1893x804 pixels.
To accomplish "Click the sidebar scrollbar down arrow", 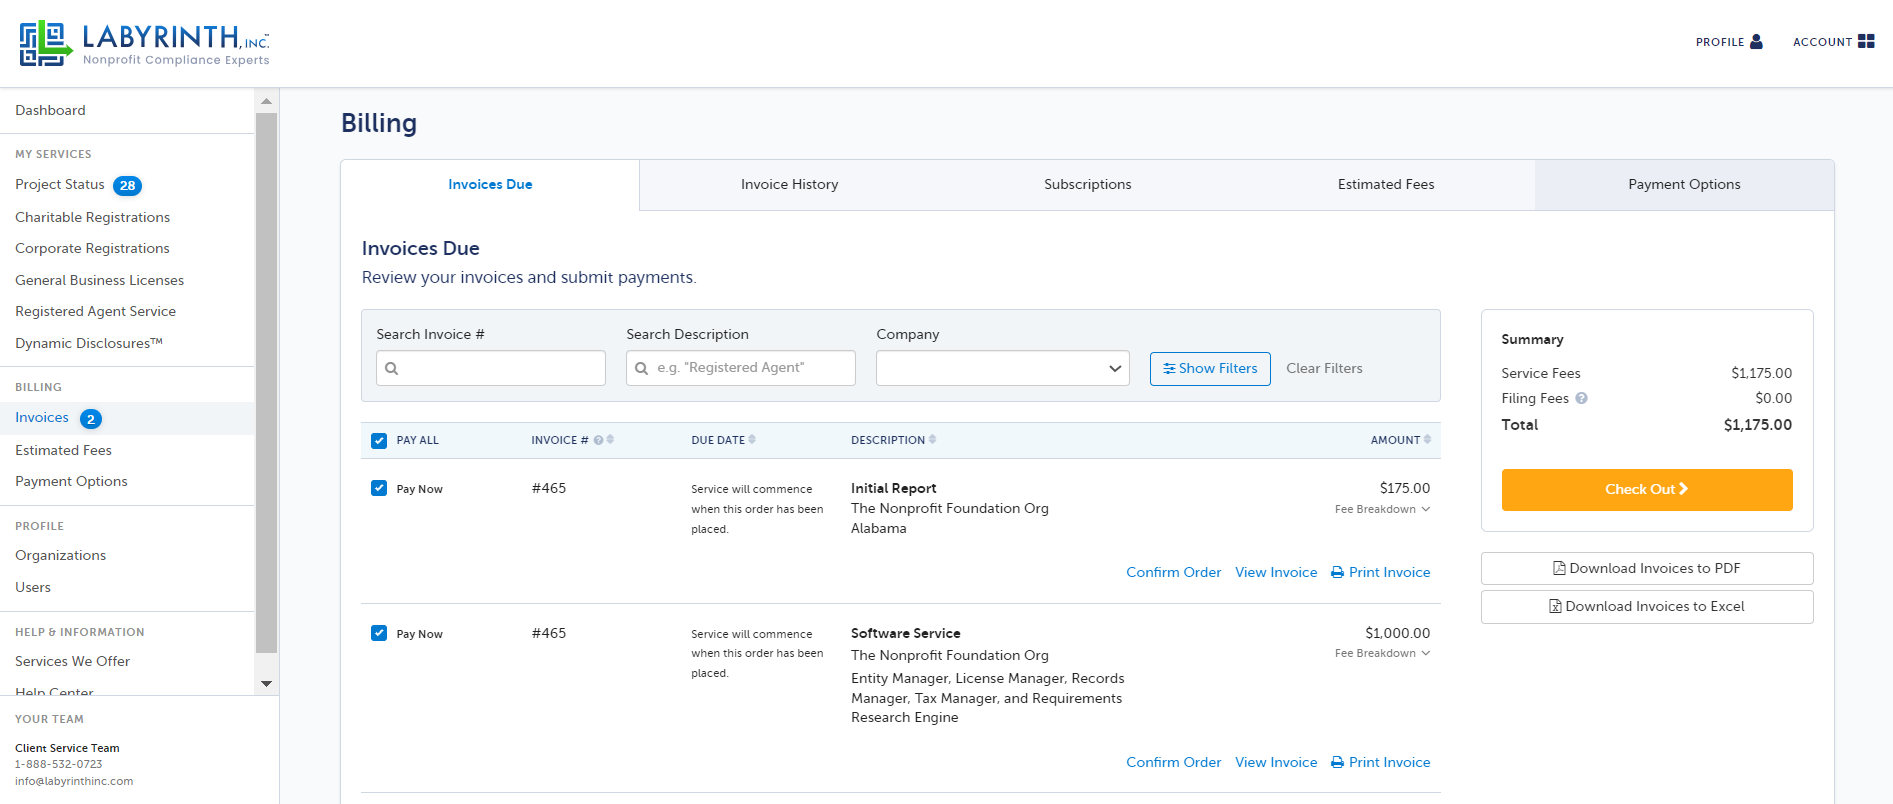I will pyautogui.click(x=266, y=684).
